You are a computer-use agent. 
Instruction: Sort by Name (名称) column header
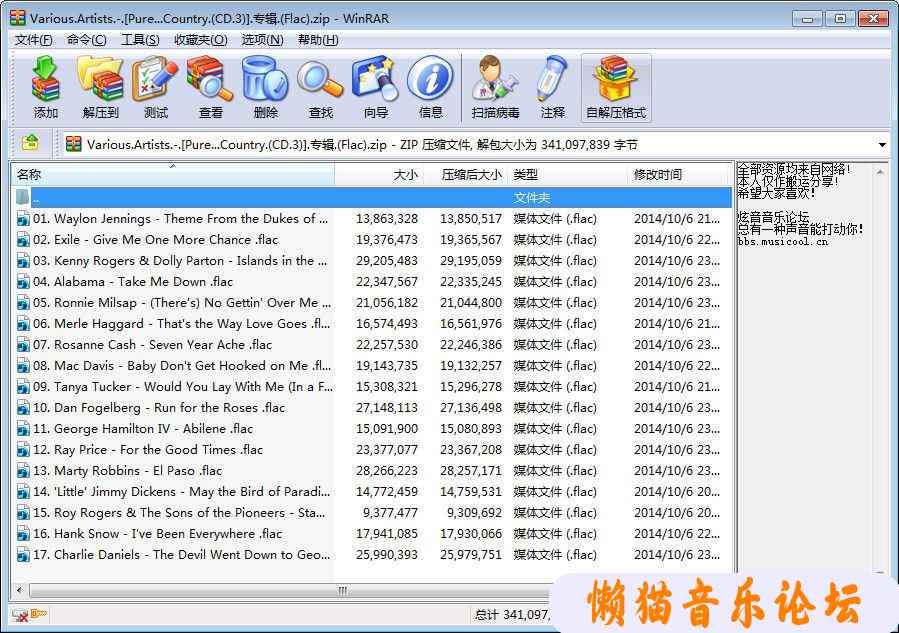tap(173, 174)
